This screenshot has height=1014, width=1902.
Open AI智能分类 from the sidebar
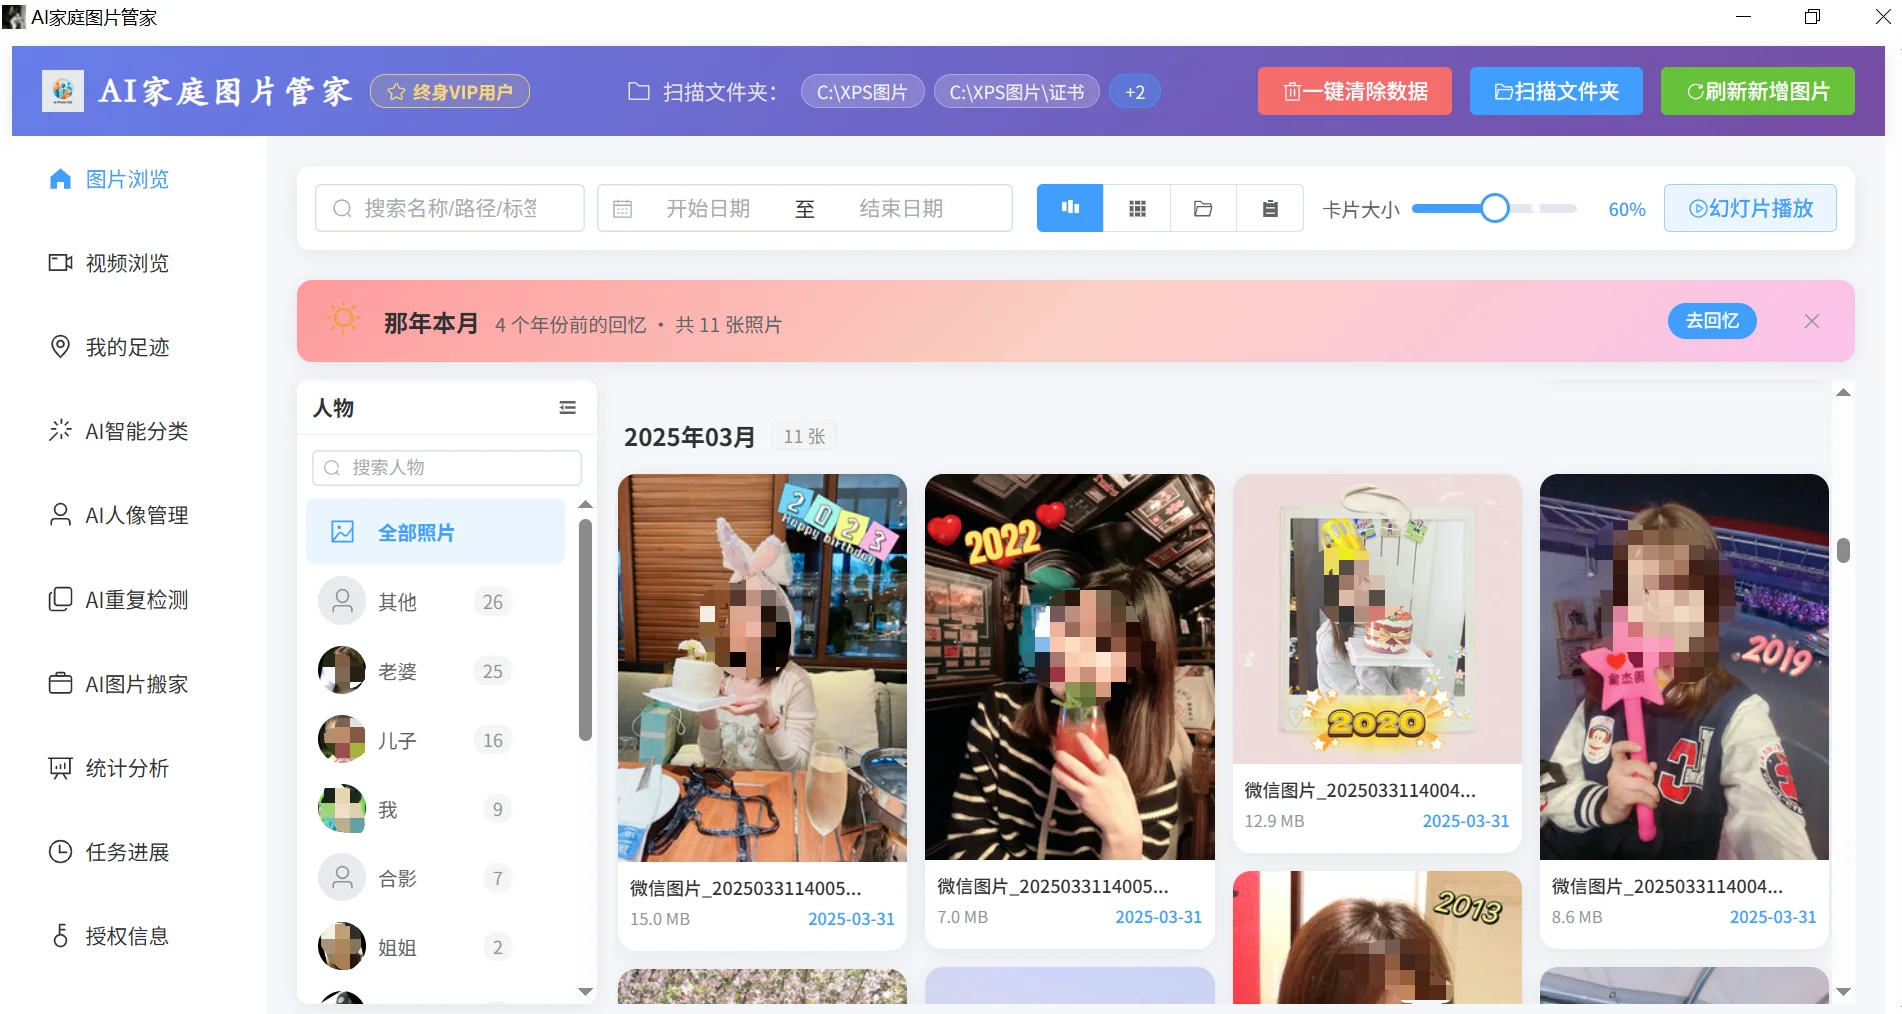(119, 431)
